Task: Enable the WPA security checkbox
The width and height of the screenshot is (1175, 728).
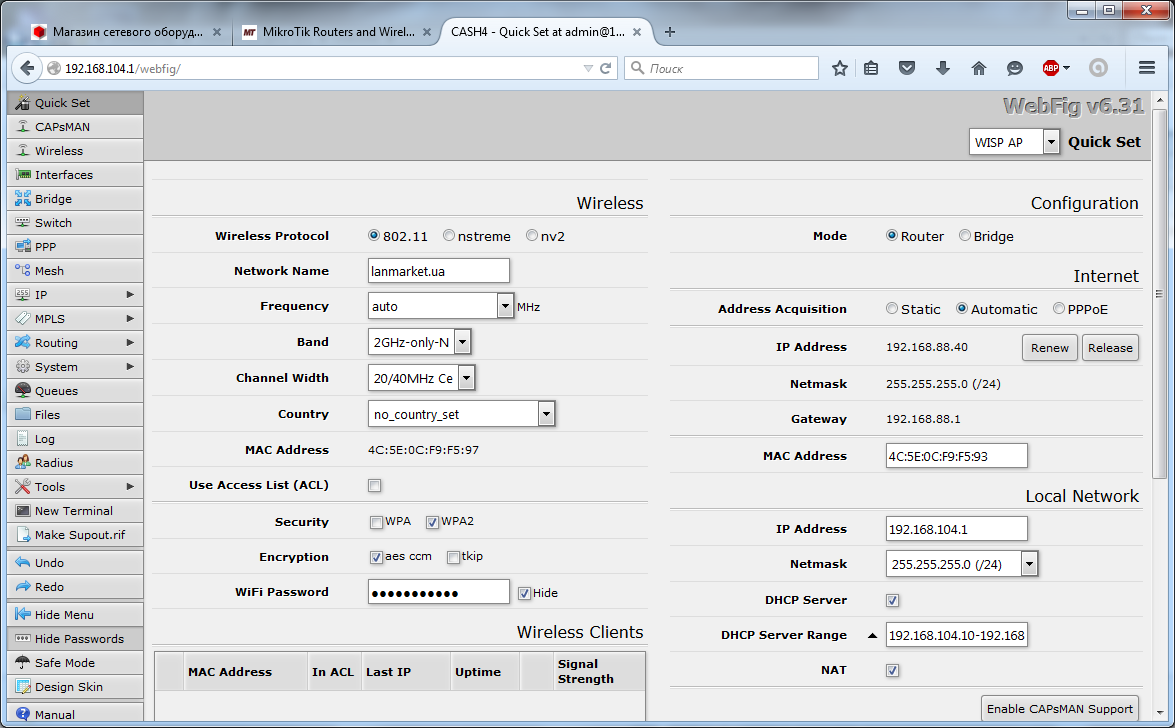Action: [376, 522]
